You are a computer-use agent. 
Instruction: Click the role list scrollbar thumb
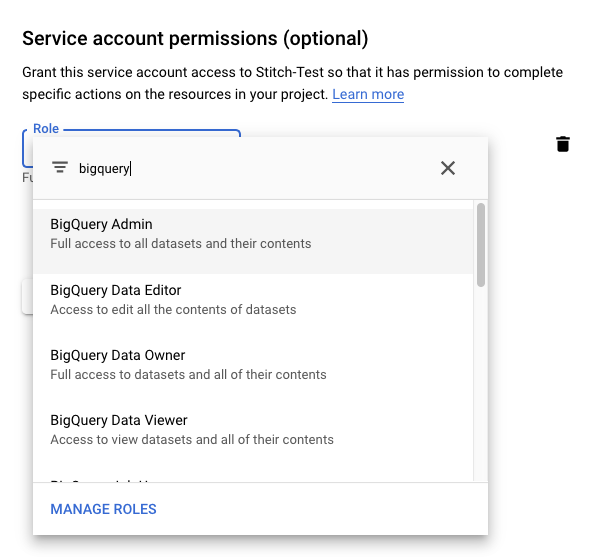(x=481, y=245)
